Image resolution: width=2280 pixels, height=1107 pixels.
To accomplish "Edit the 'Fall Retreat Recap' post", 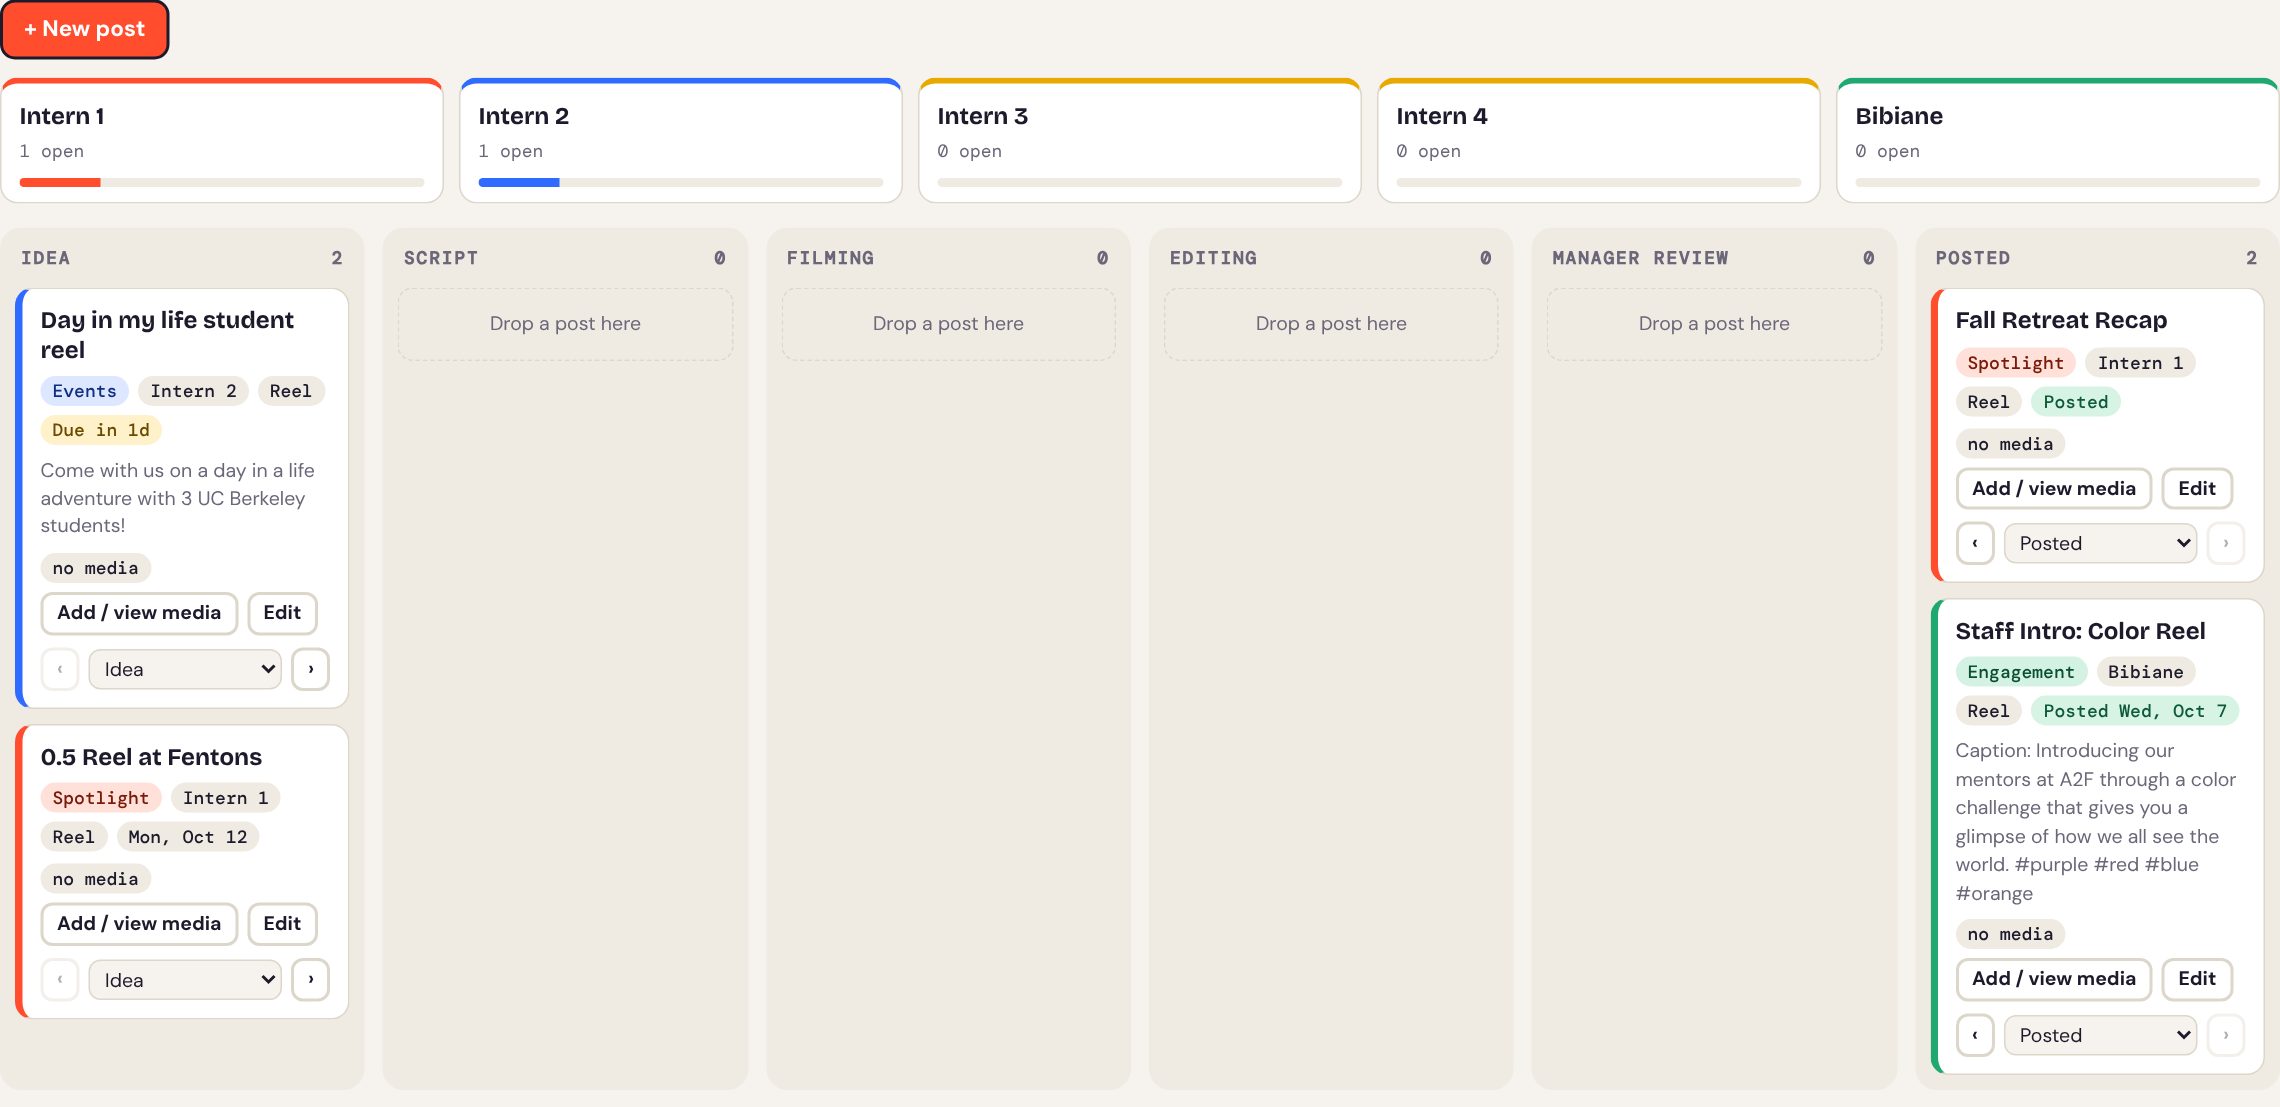I will [2197, 489].
